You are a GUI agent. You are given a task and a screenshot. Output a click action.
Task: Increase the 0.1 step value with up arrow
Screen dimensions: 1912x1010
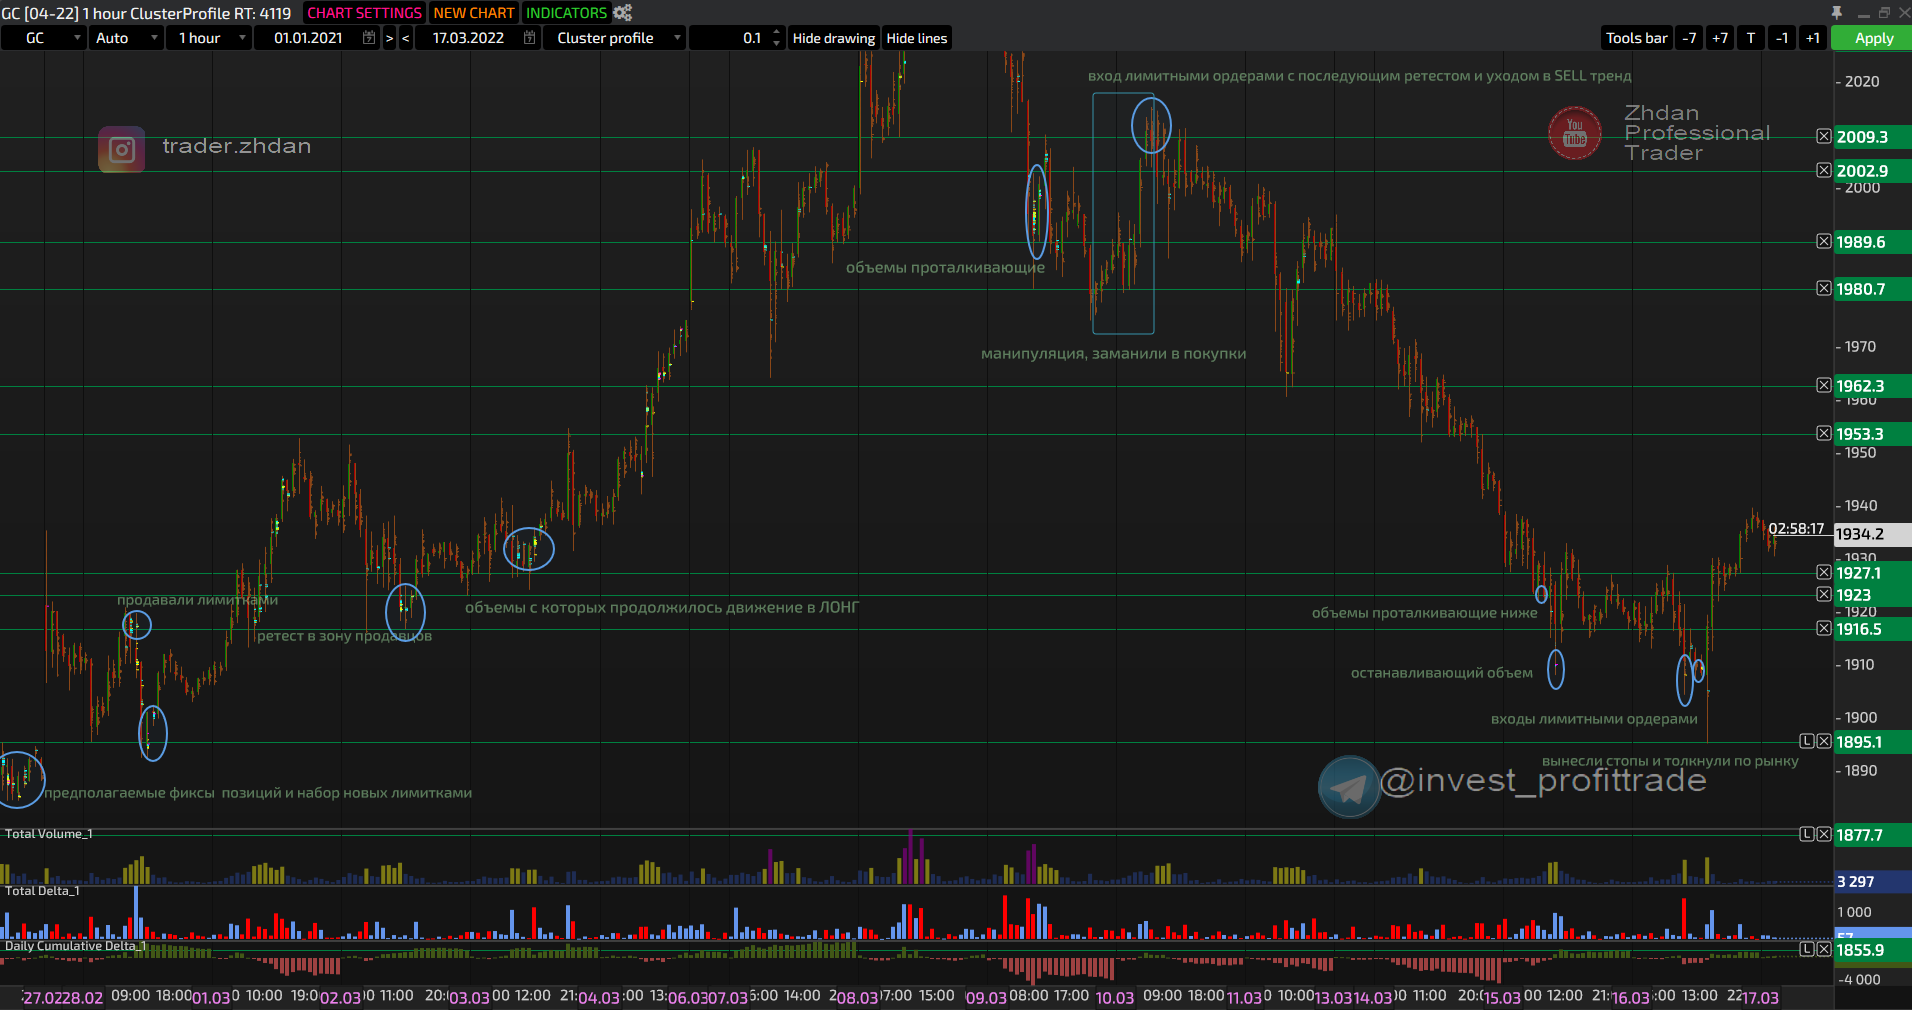coord(777,33)
